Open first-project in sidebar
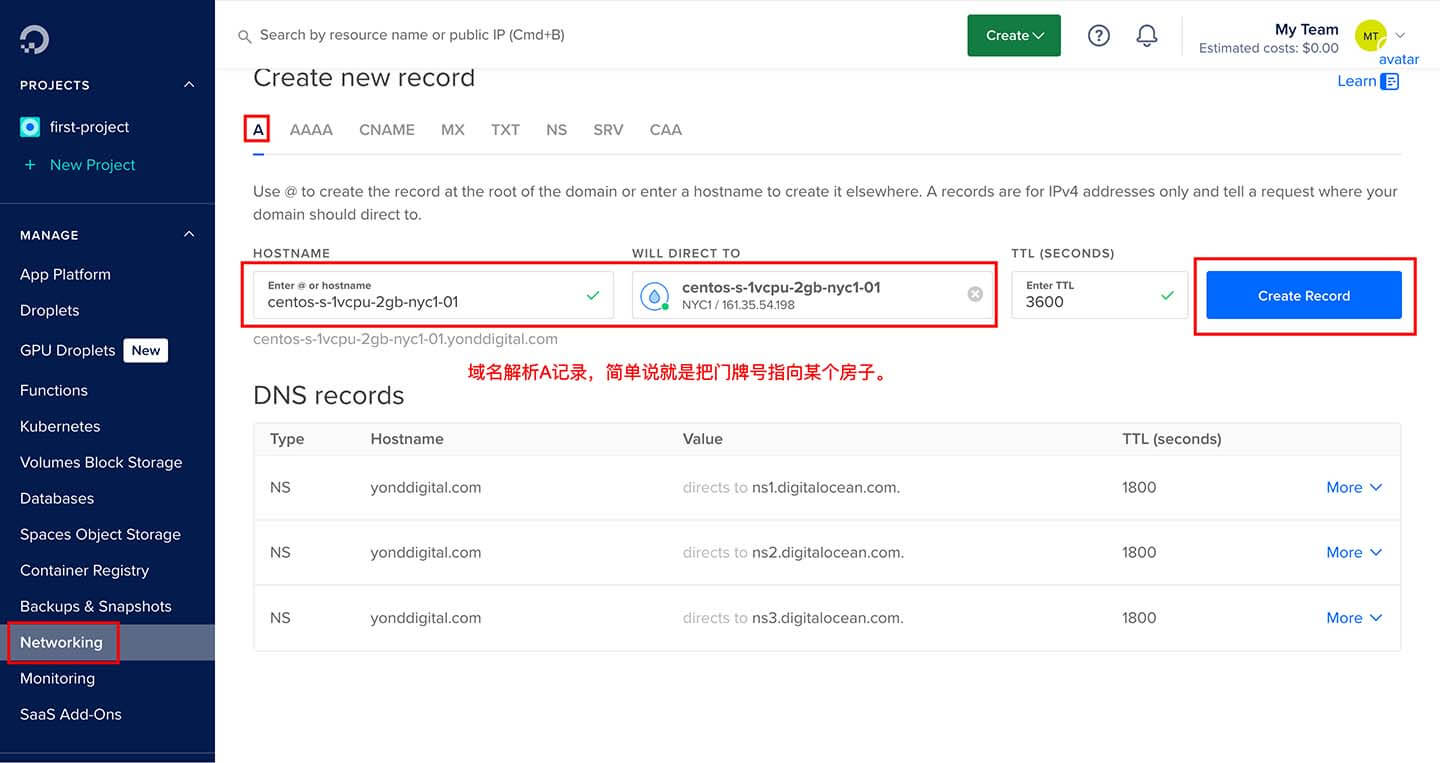 click(x=90, y=127)
